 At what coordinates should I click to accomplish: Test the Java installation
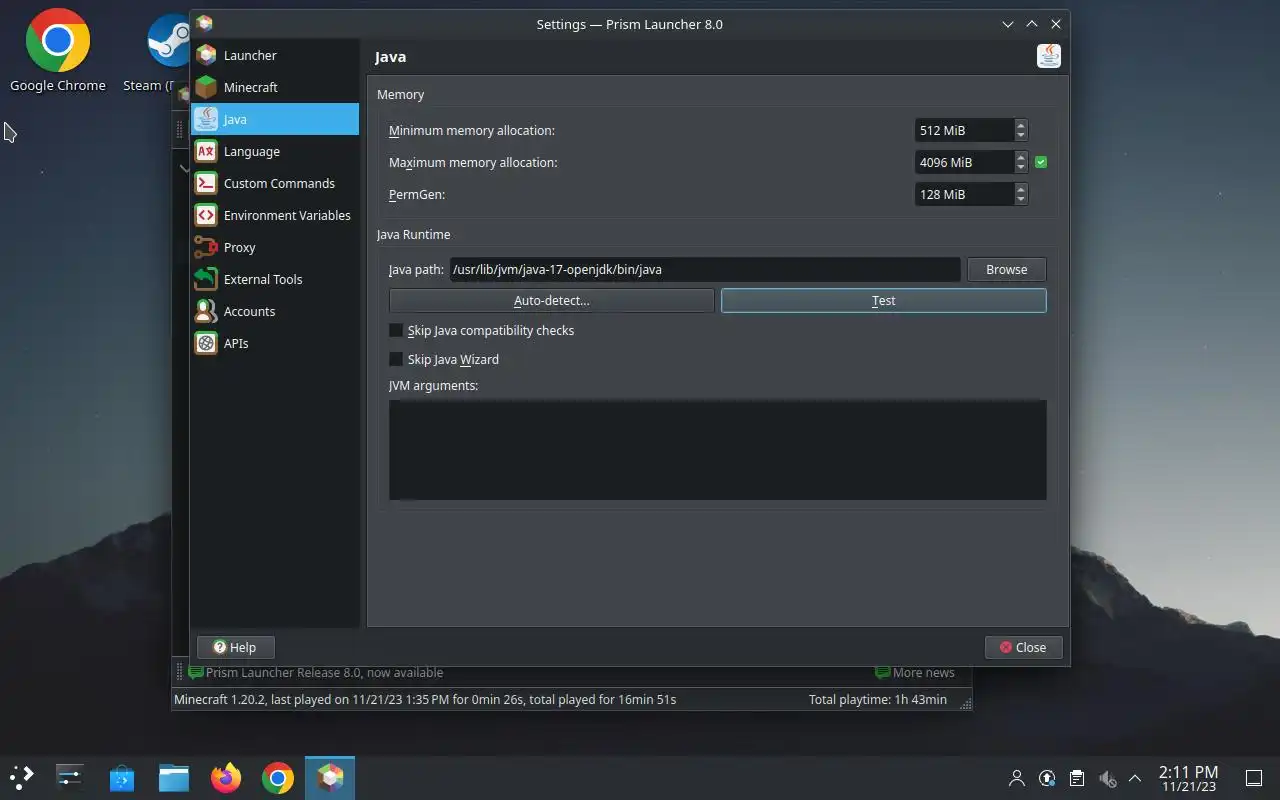[883, 300]
